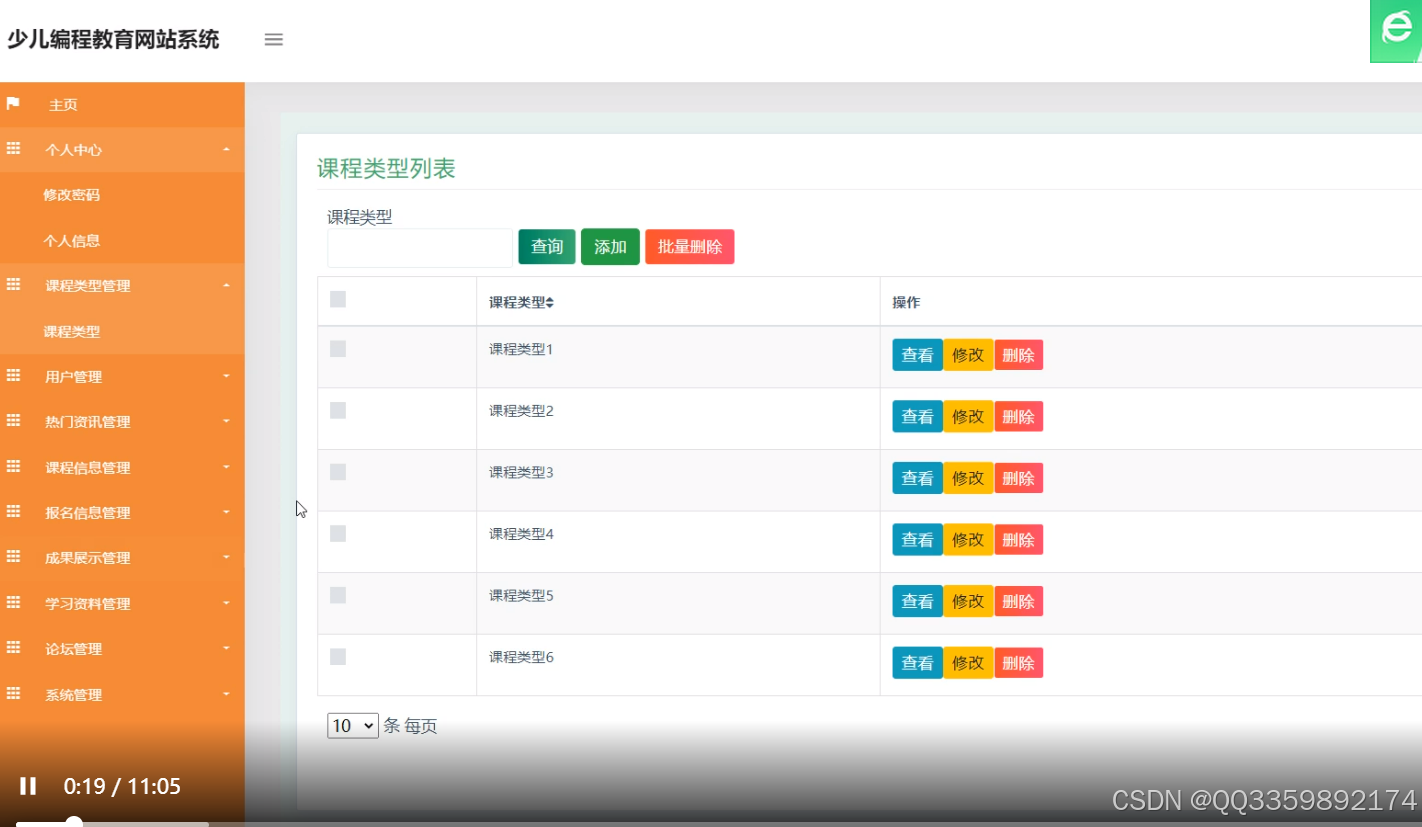
Task: Edit 课程类型2 with 修改 button
Action: (968, 416)
